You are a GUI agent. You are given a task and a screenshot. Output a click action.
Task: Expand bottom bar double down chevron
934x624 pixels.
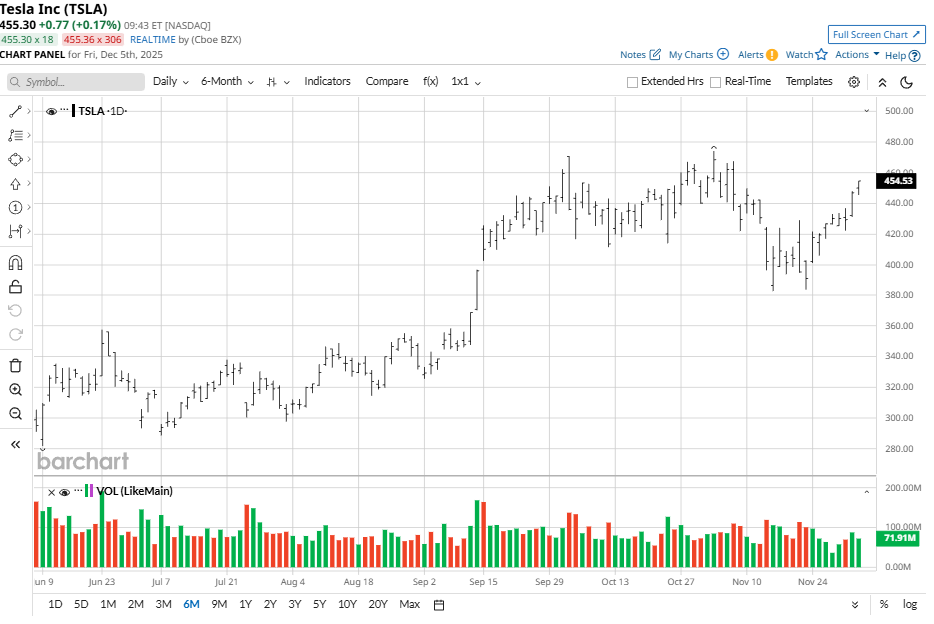click(x=855, y=604)
